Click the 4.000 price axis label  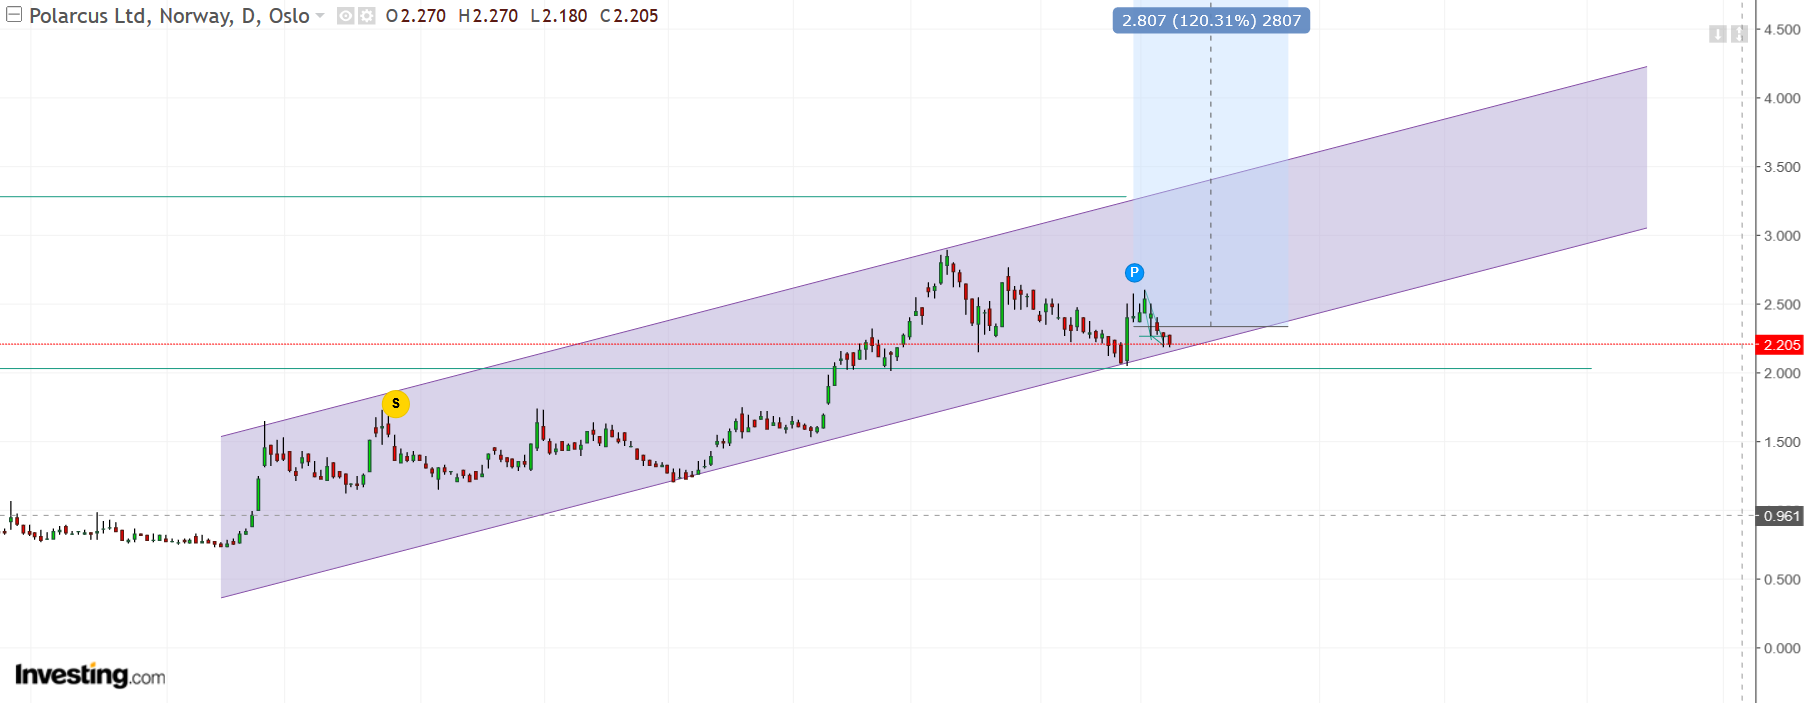pos(1782,98)
